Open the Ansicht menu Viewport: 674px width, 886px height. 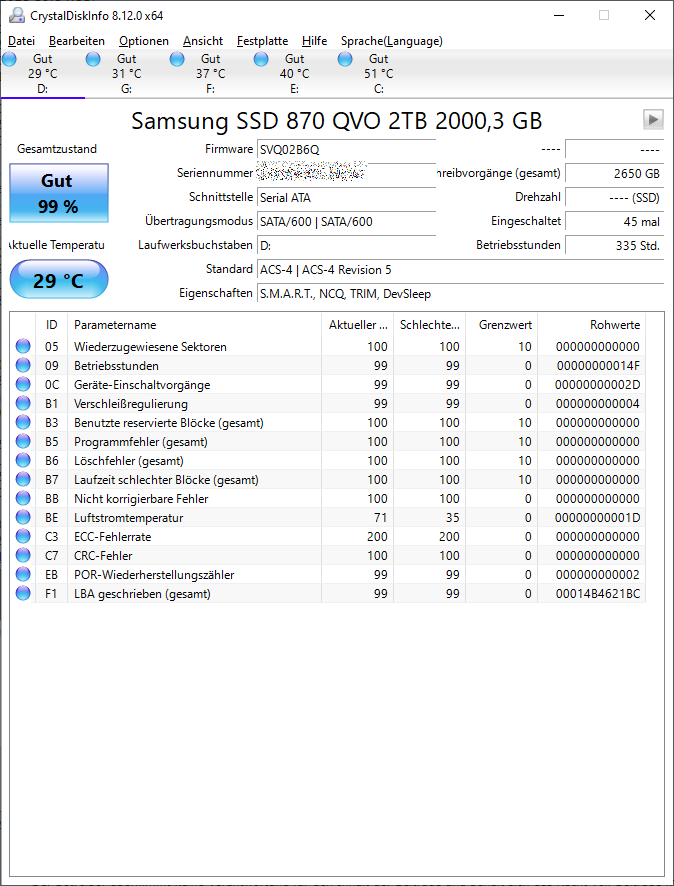coord(203,41)
